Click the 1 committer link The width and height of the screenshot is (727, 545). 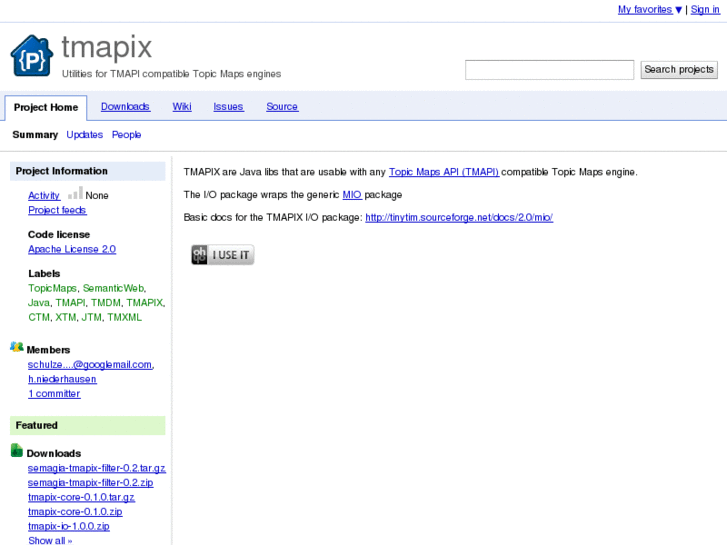(54, 393)
